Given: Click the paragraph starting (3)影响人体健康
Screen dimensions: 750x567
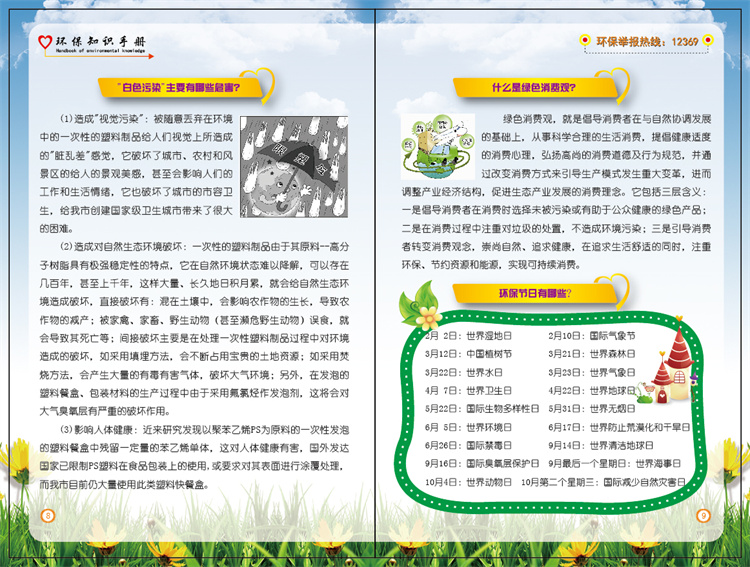Looking at the screenshot, I should 194,457.
